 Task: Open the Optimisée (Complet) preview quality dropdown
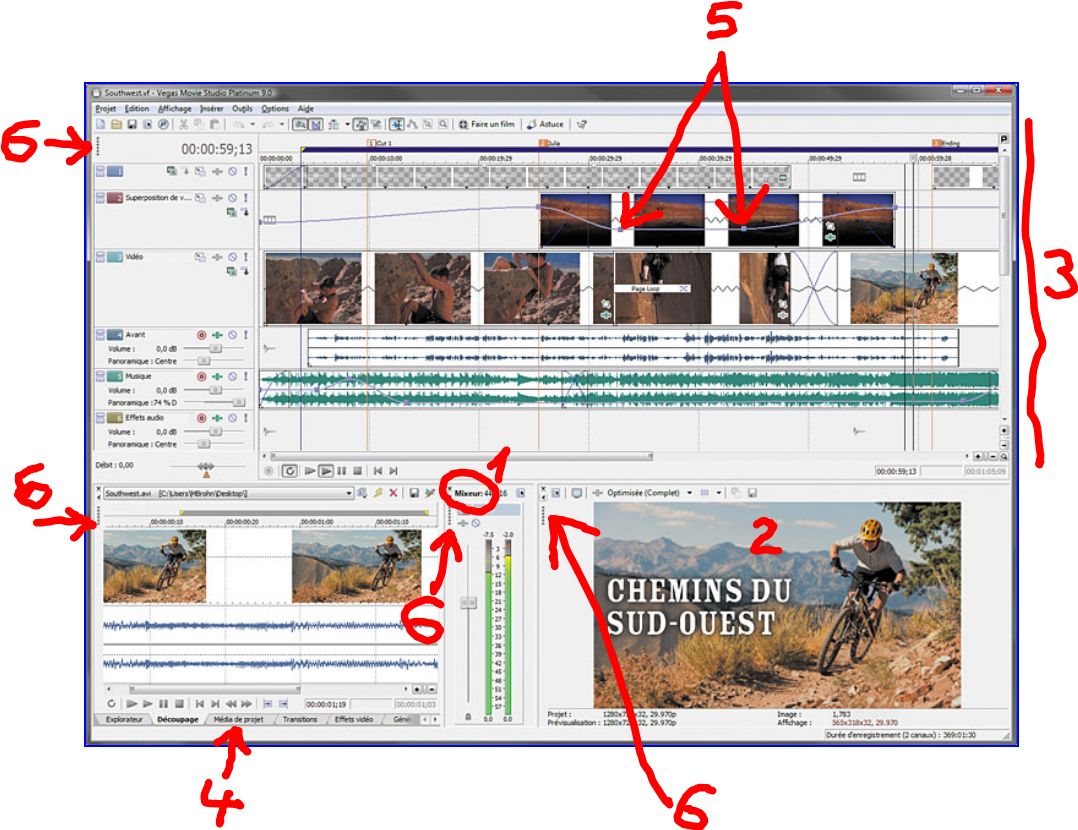[690, 493]
